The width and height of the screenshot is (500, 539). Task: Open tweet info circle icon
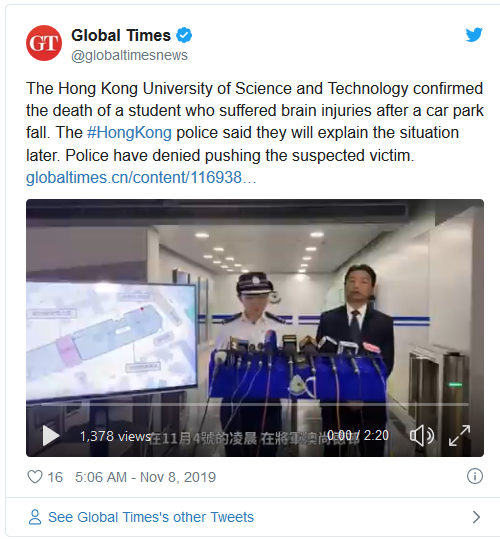475,476
